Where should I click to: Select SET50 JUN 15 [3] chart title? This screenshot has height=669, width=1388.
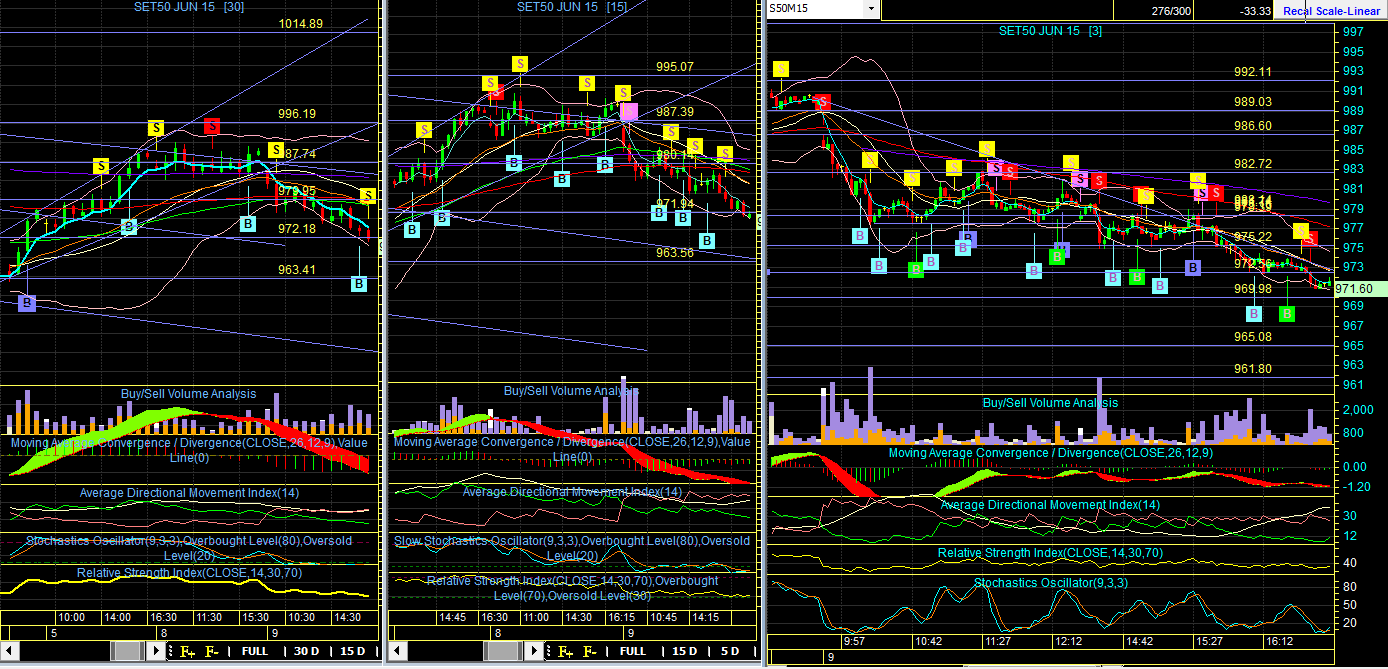[x=1050, y=31]
